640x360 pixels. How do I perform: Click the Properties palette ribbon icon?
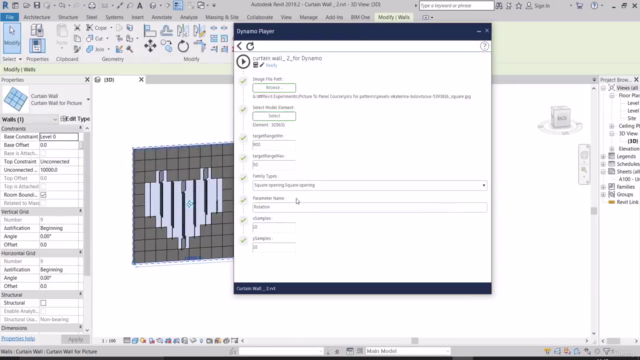click(x=37, y=46)
